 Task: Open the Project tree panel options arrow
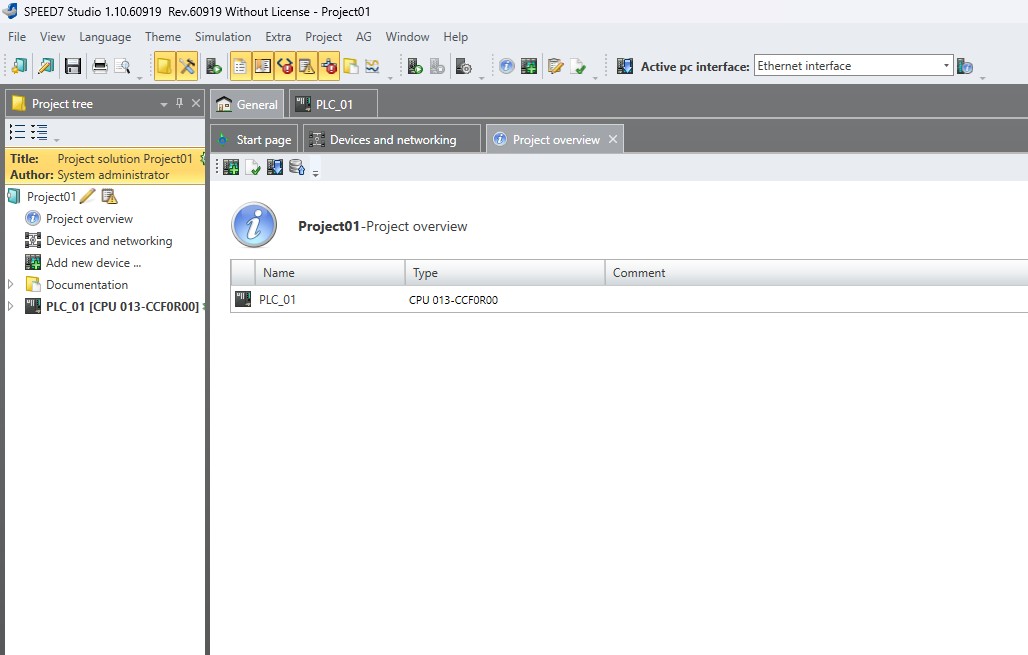[x=163, y=104]
